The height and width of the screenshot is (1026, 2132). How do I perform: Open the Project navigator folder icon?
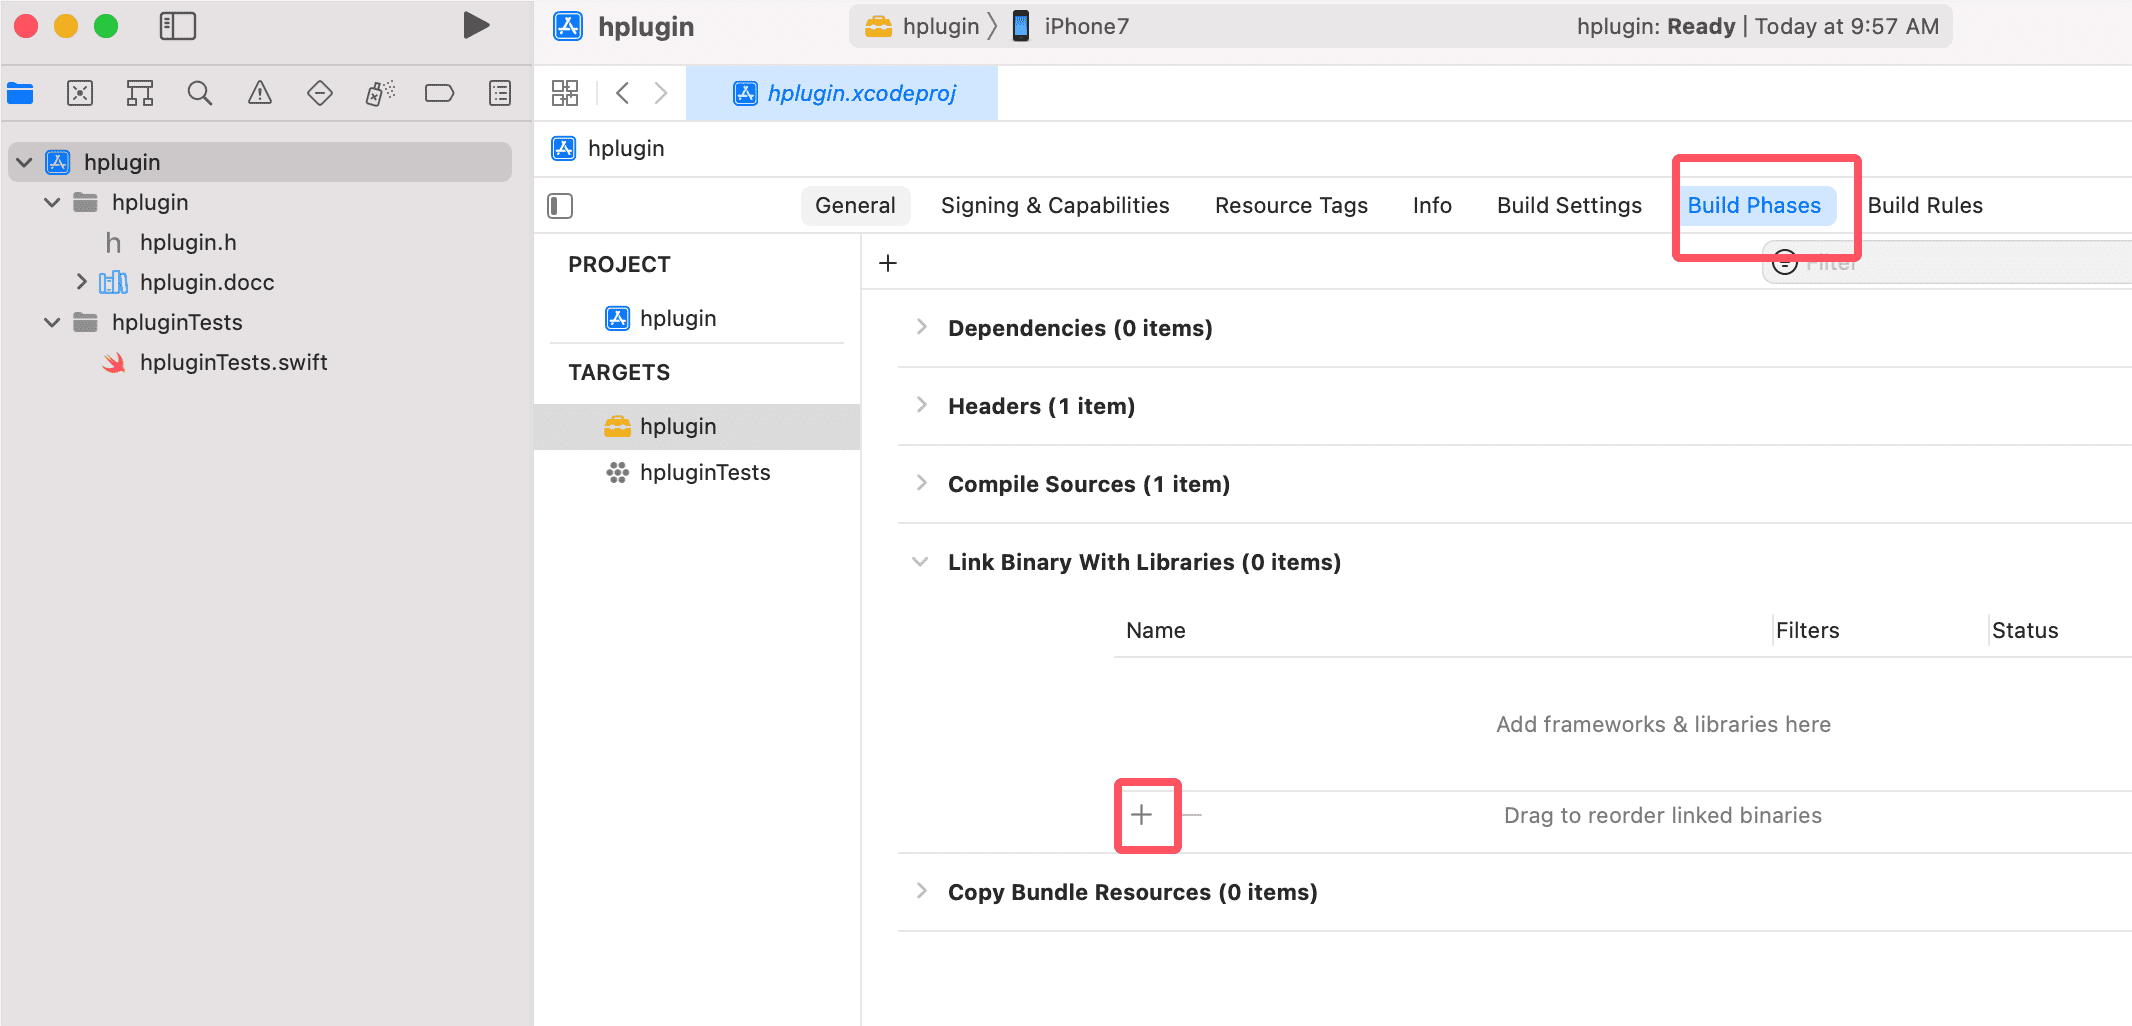[x=21, y=93]
